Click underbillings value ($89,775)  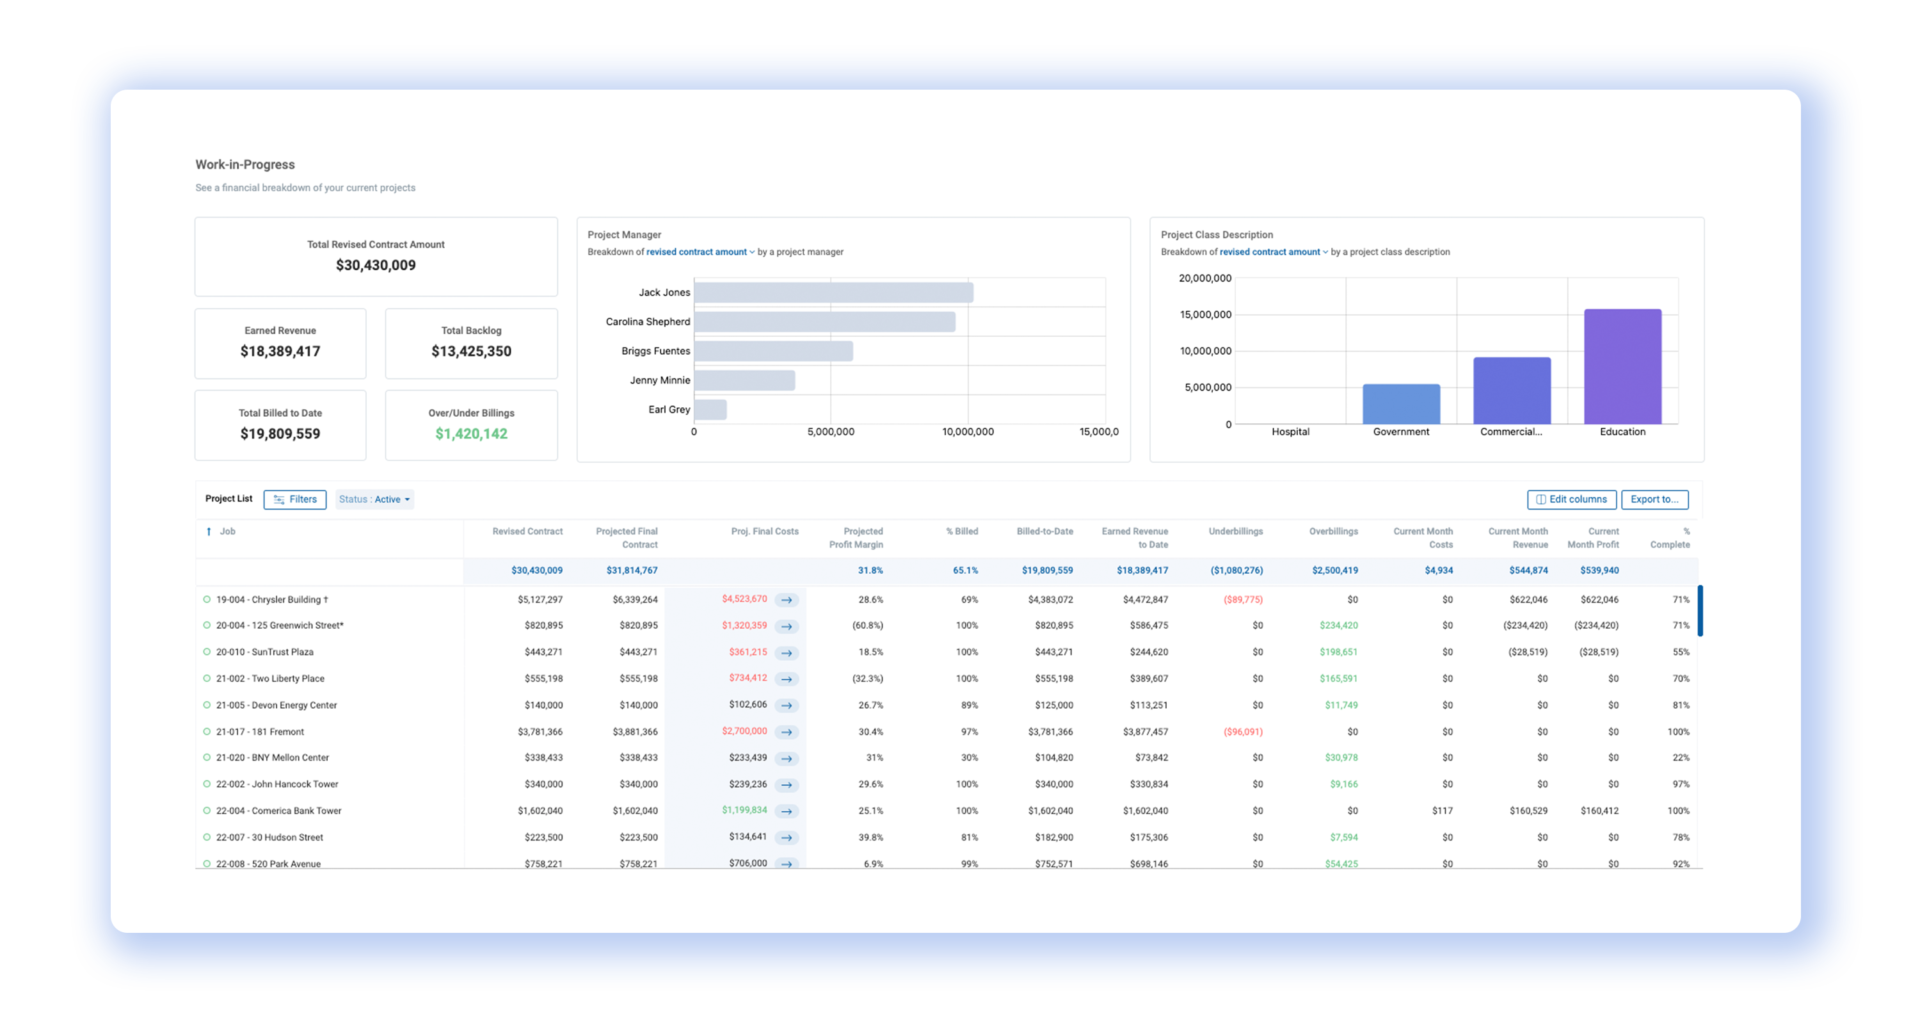pos(1243,600)
